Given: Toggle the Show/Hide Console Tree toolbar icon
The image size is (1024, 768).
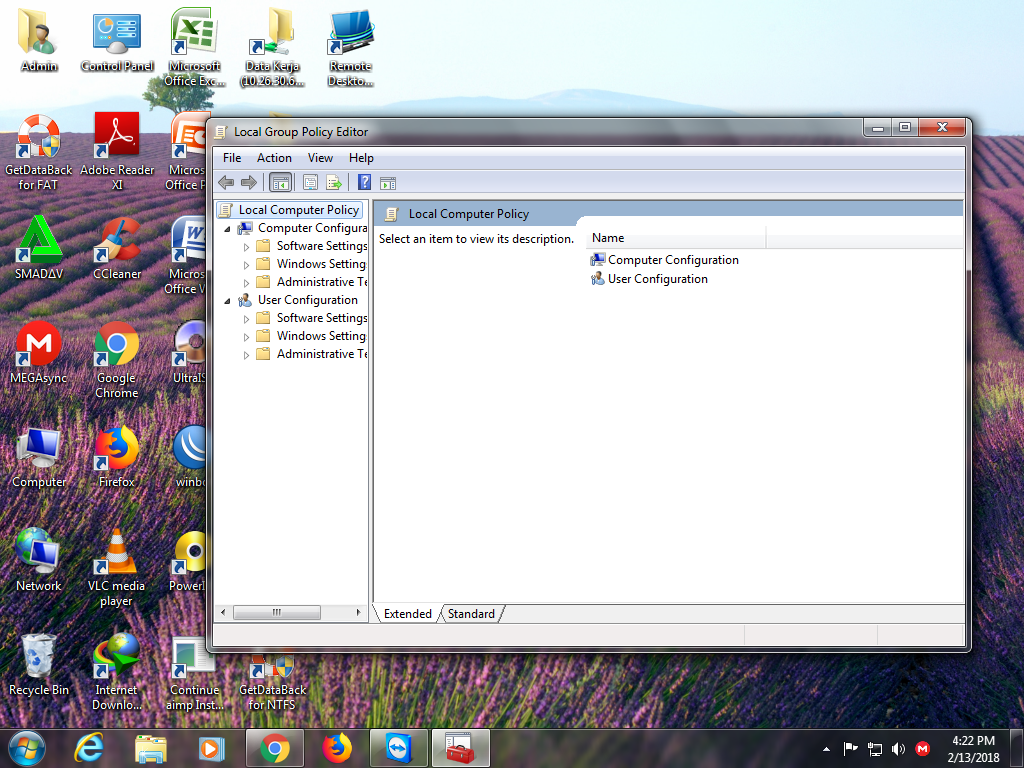Looking at the screenshot, I should coord(280,182).
